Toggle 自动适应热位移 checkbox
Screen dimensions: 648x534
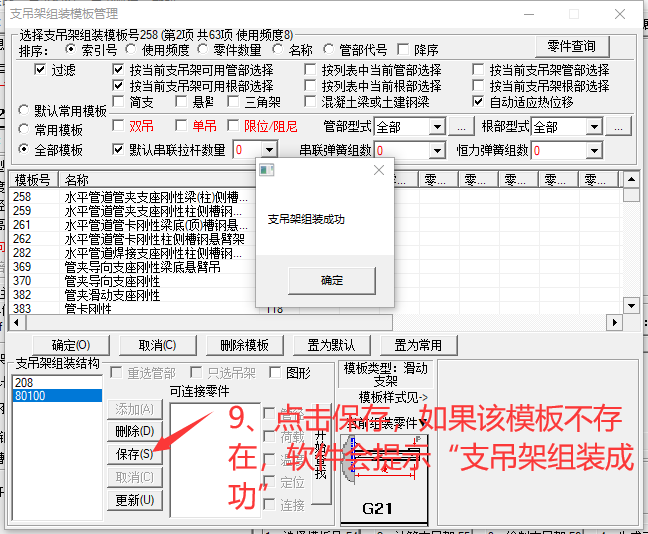(x=478, y=101)
